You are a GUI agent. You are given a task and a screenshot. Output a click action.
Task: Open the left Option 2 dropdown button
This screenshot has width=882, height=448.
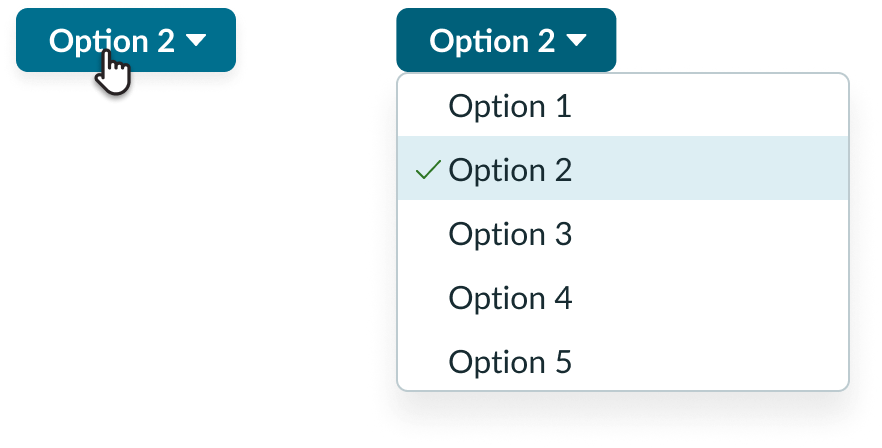point(125,40)
